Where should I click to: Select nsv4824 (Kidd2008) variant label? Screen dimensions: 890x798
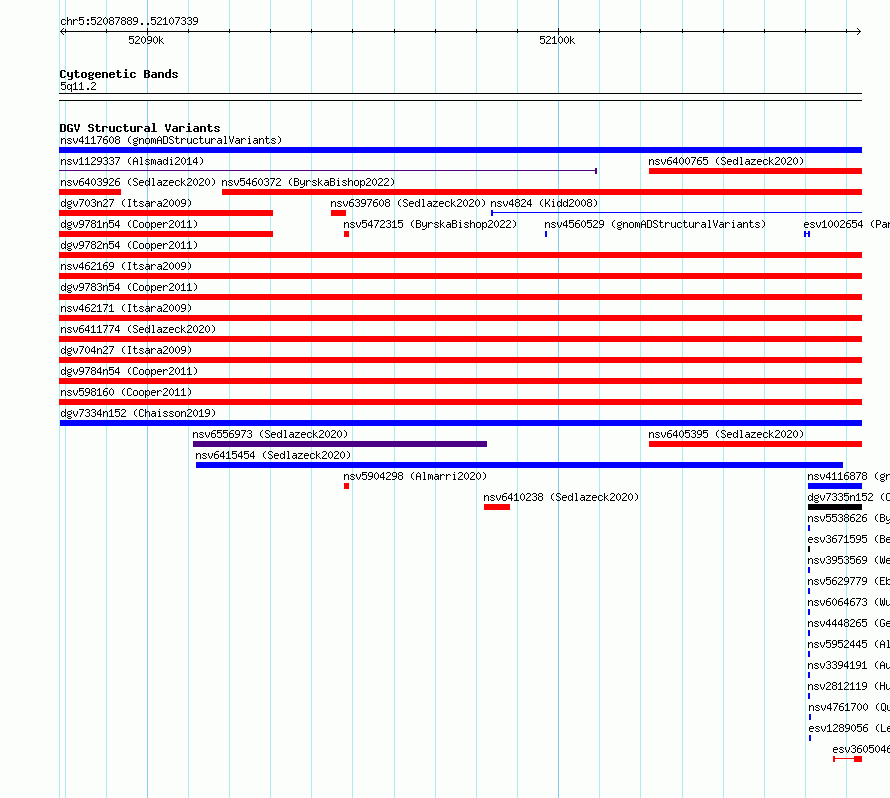pyautogui.click(x=544, y=203)
